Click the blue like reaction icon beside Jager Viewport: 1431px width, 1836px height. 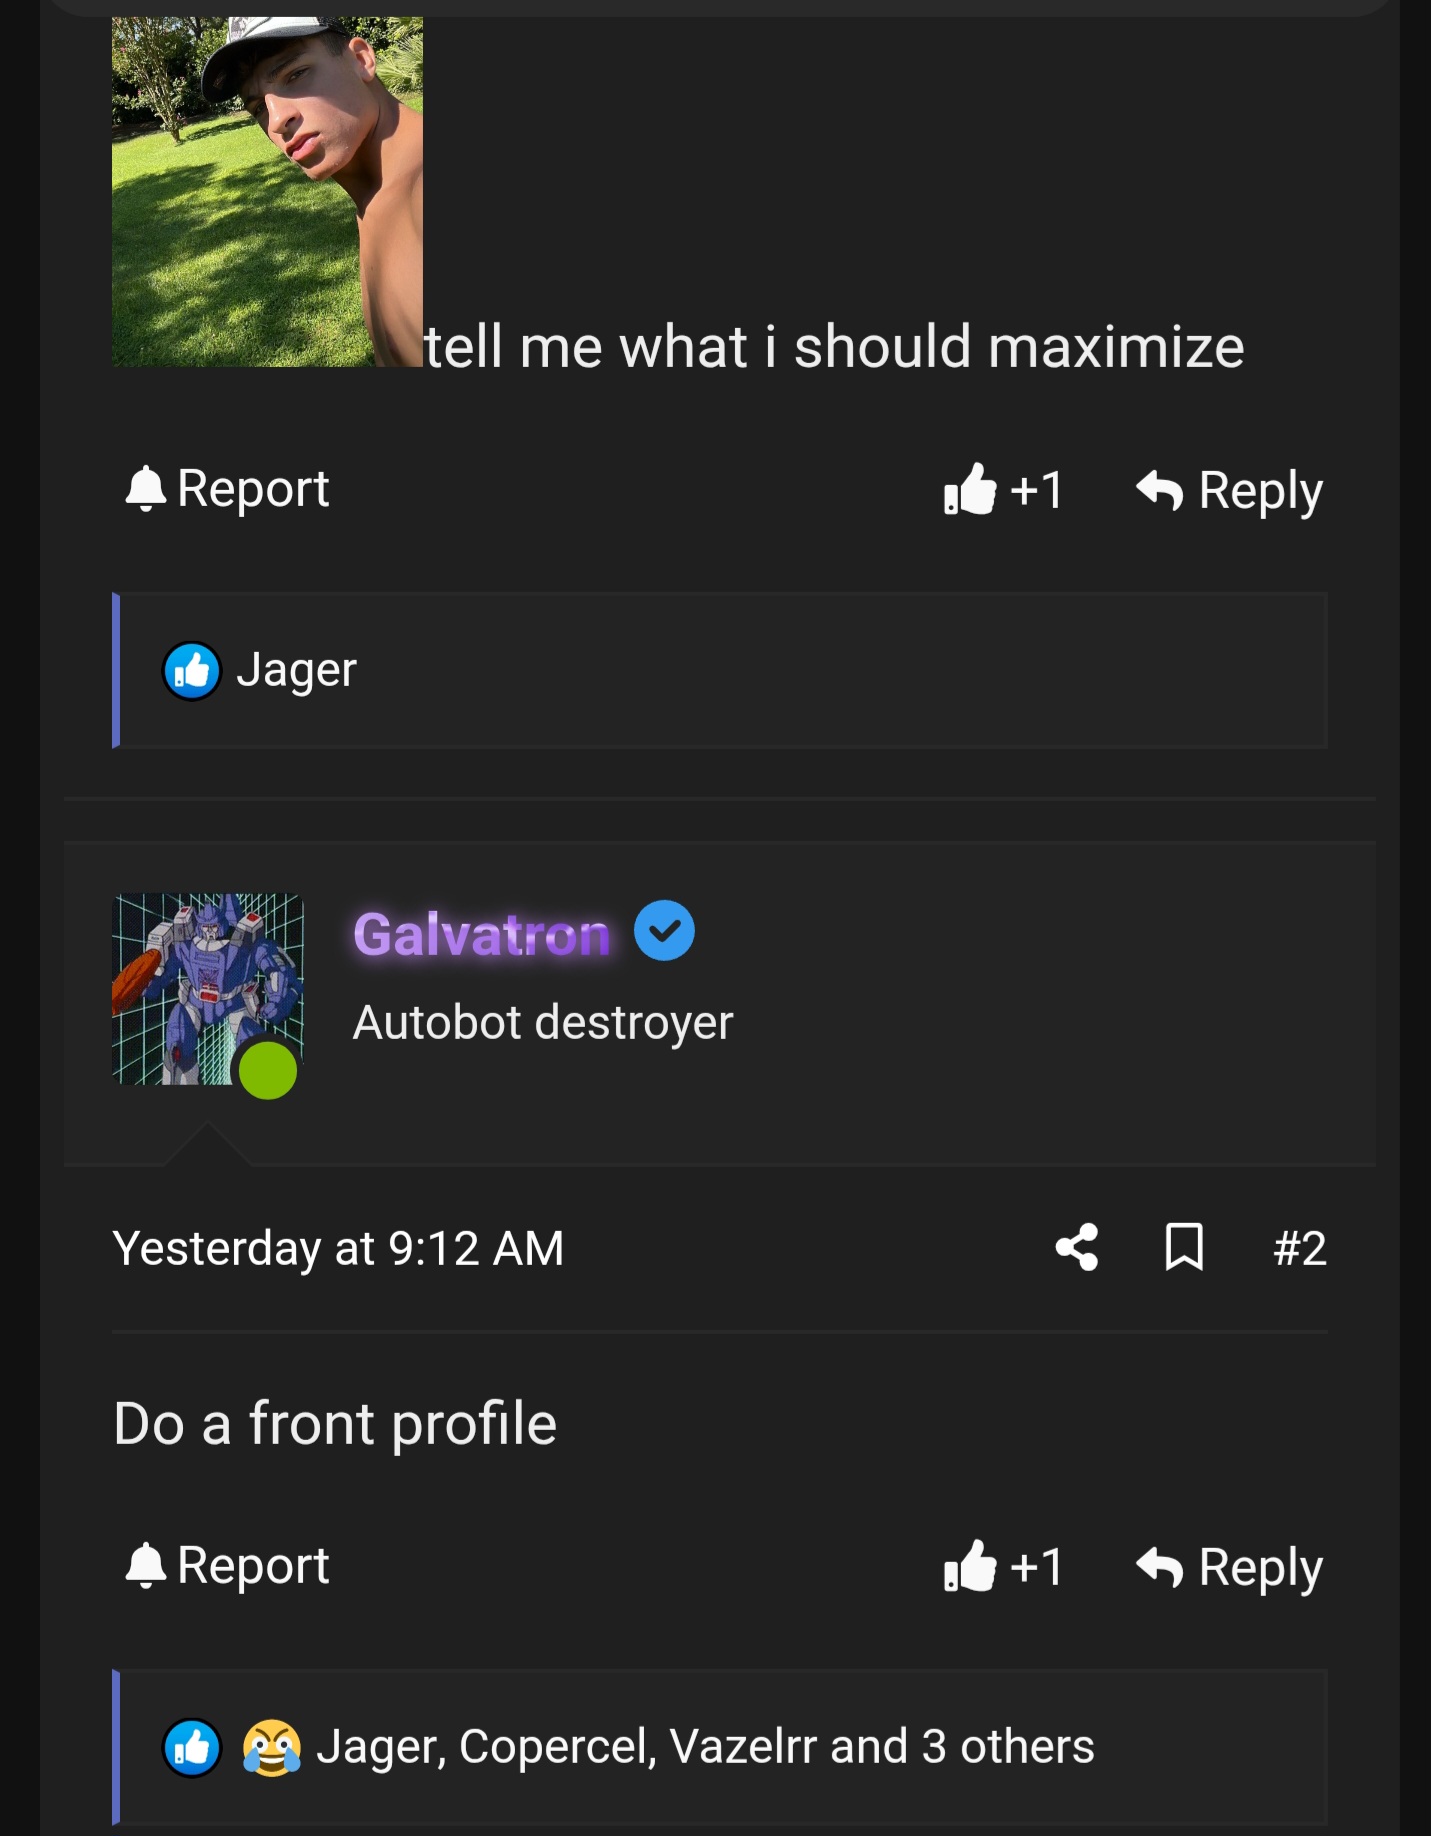click(x=191, y=671)
